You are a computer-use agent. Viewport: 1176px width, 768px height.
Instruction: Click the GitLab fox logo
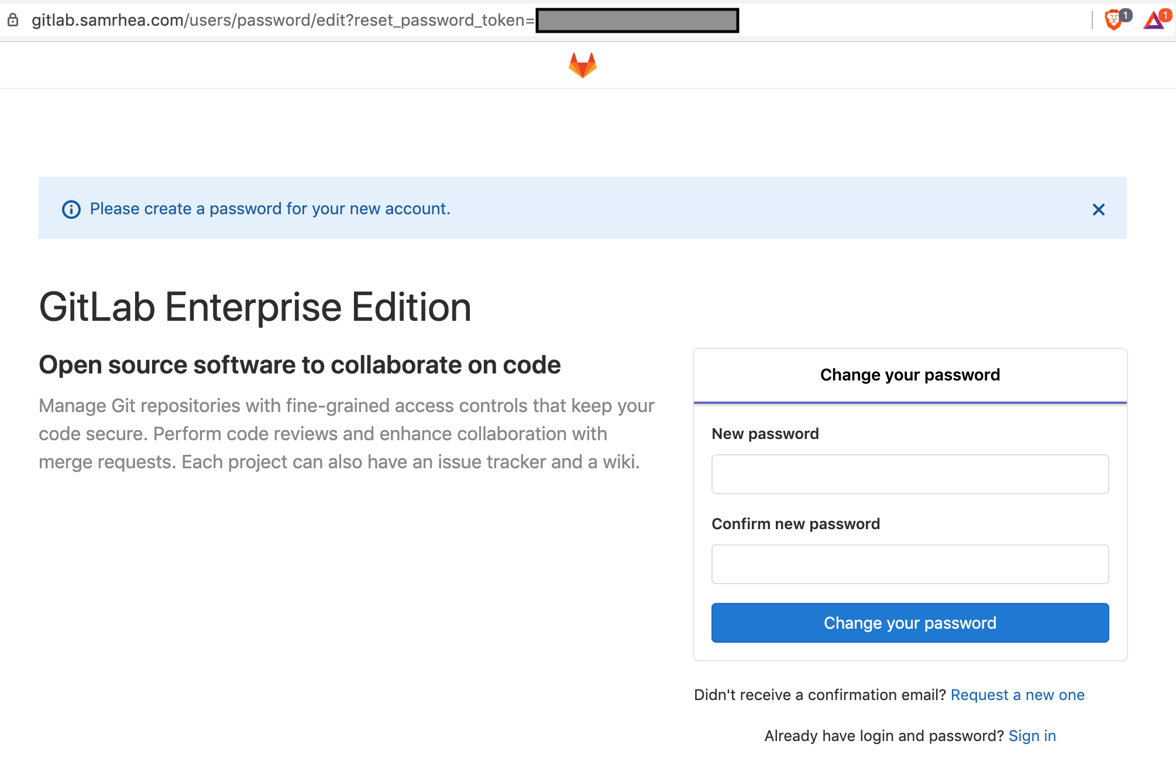583,65
